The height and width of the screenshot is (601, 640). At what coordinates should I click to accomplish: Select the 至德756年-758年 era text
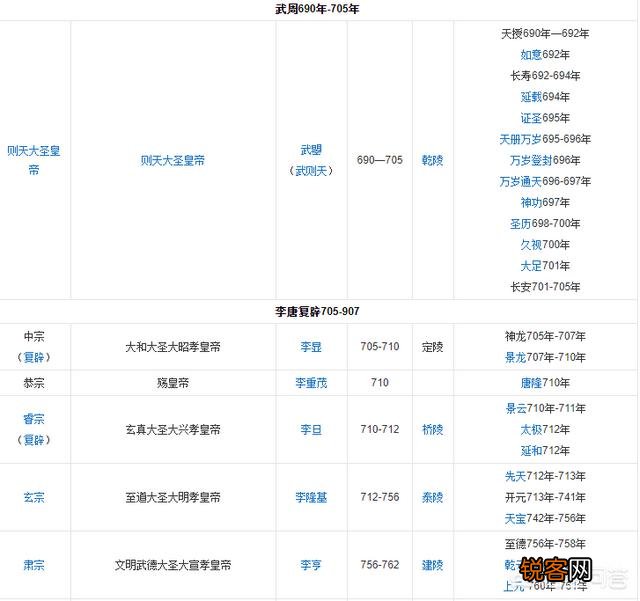click(x=545, y=544)
